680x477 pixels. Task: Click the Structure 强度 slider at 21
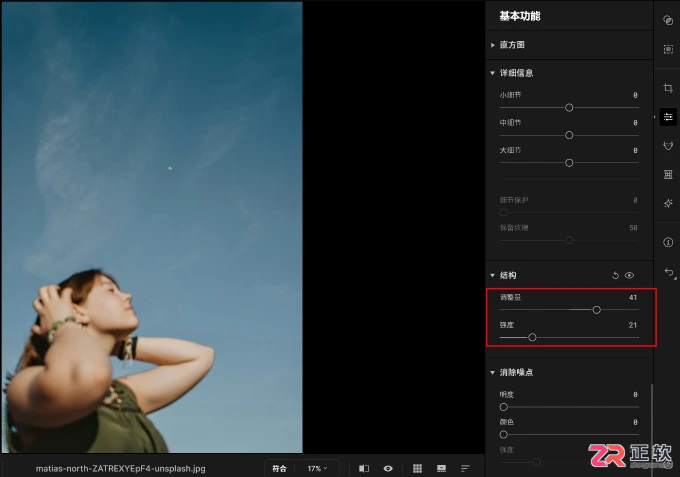coord(569,337)
